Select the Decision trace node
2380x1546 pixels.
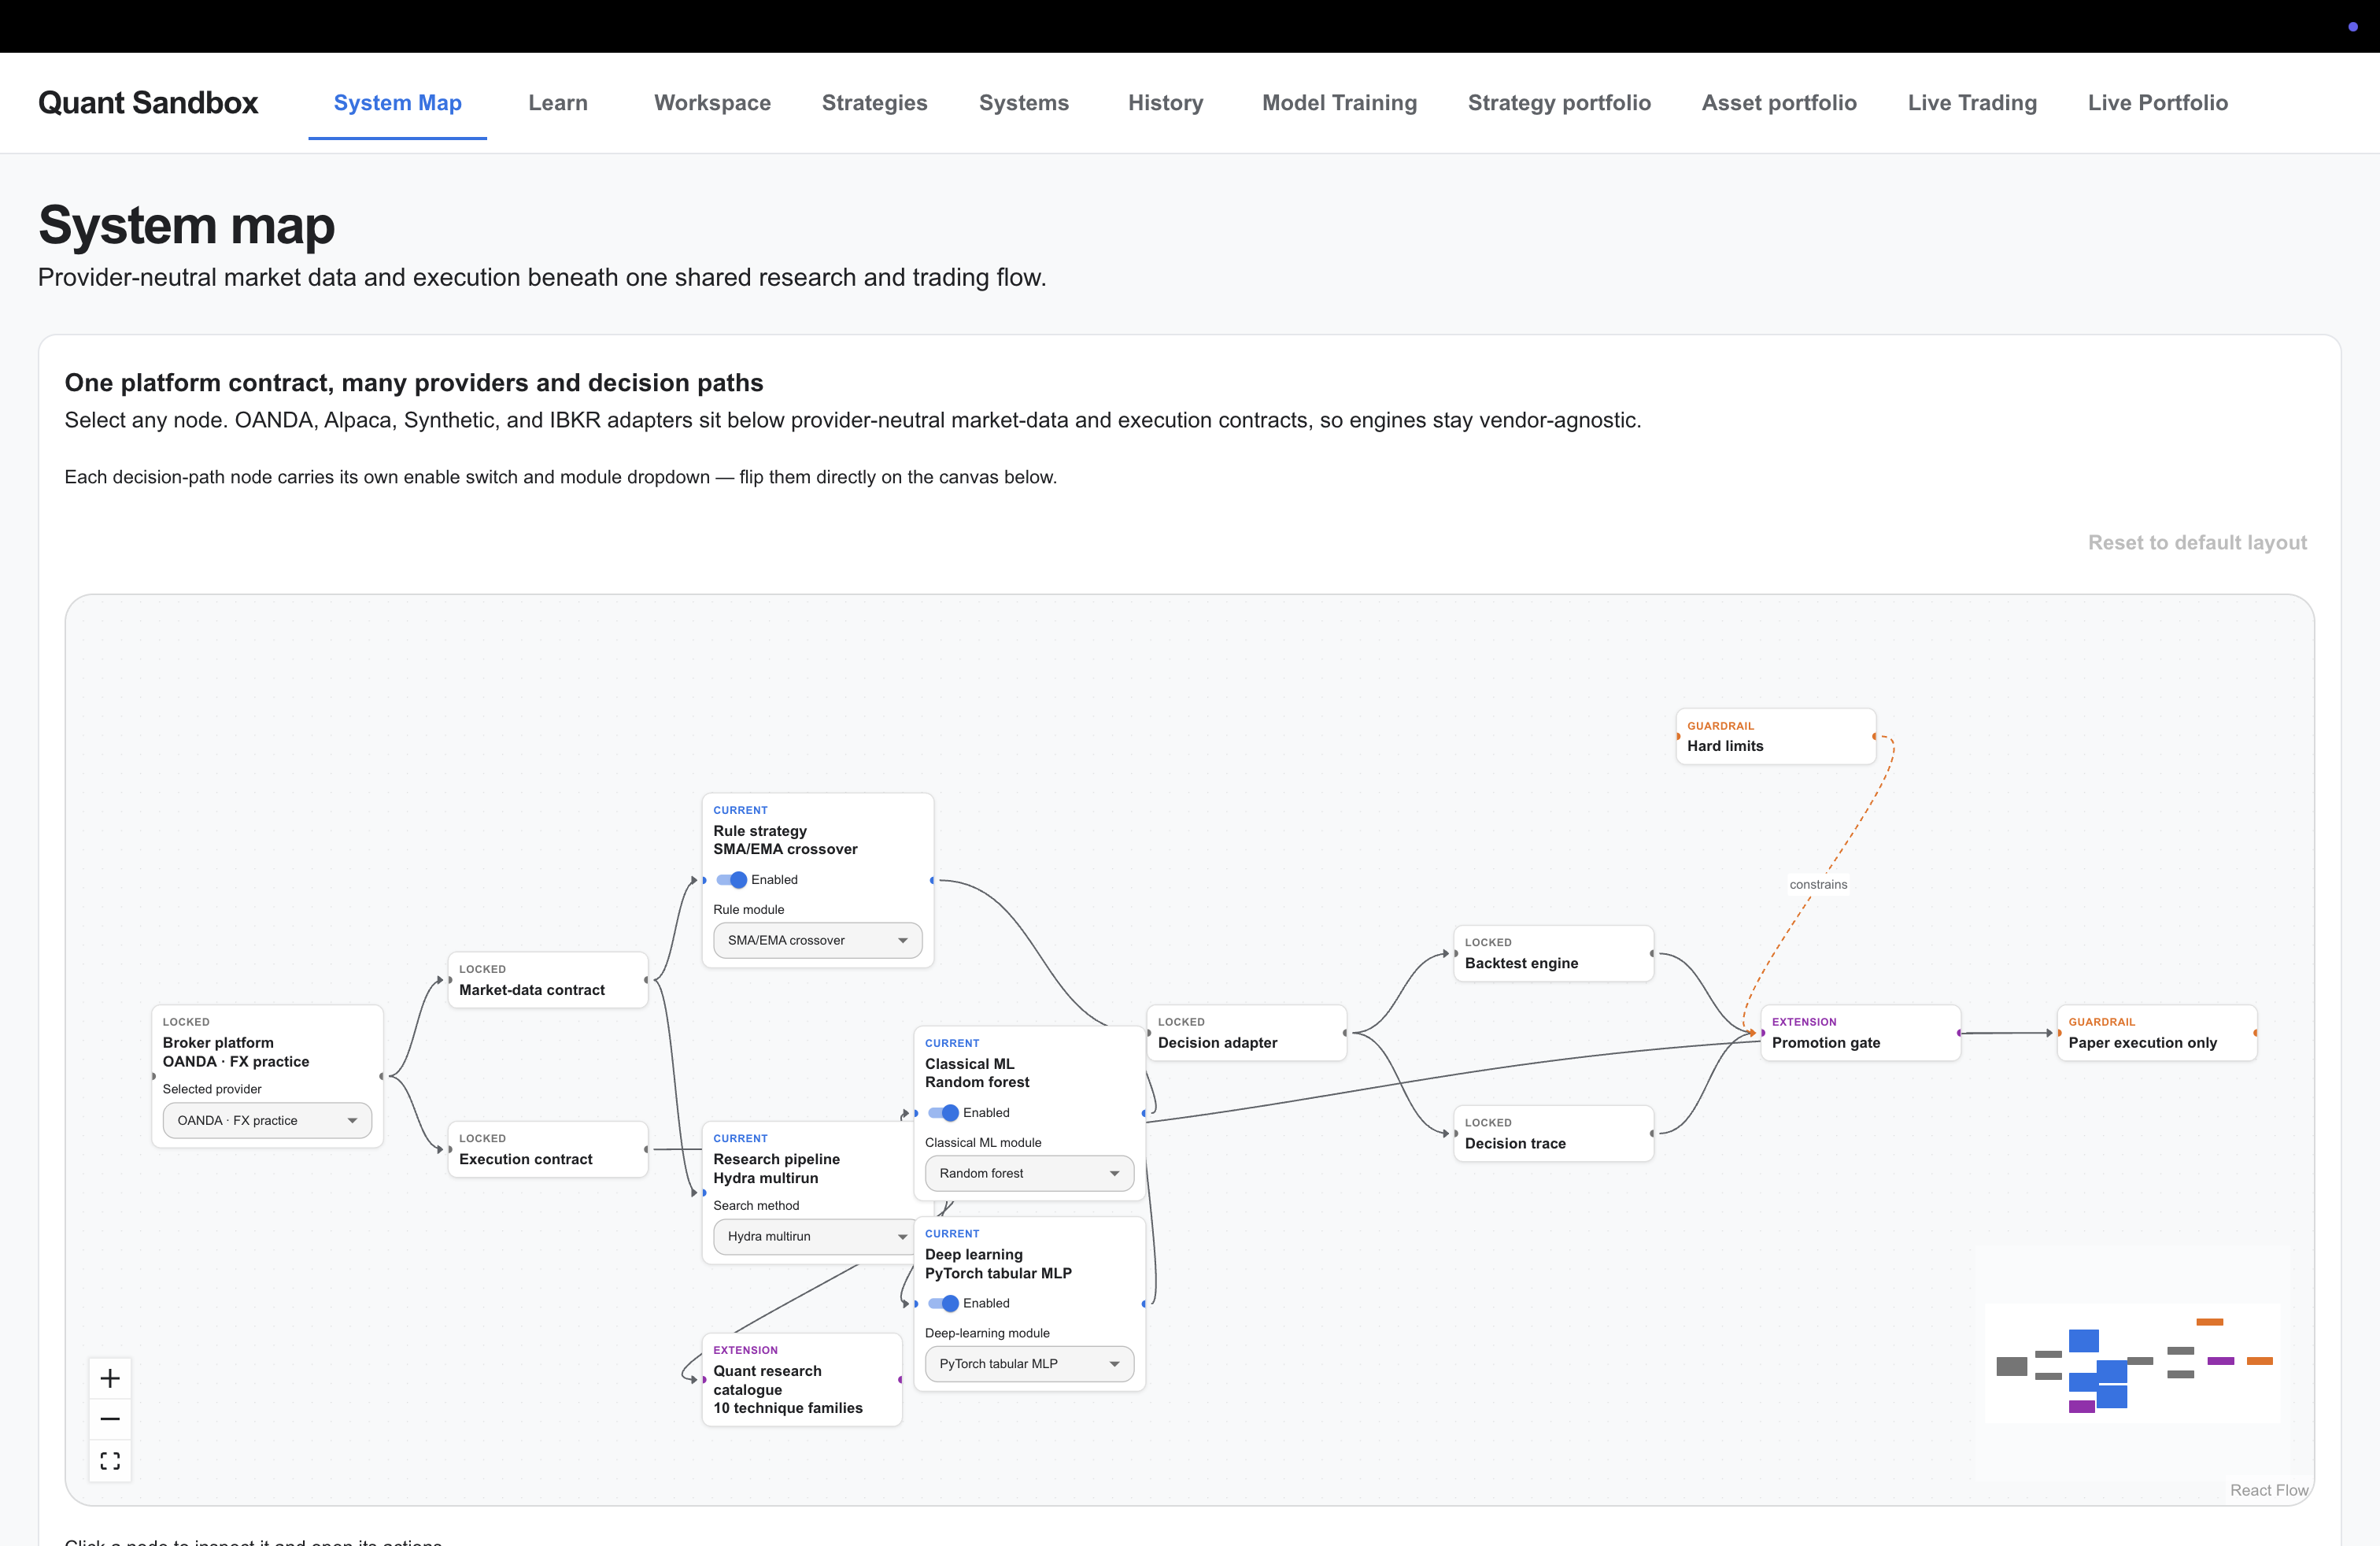(1553, 1134)
